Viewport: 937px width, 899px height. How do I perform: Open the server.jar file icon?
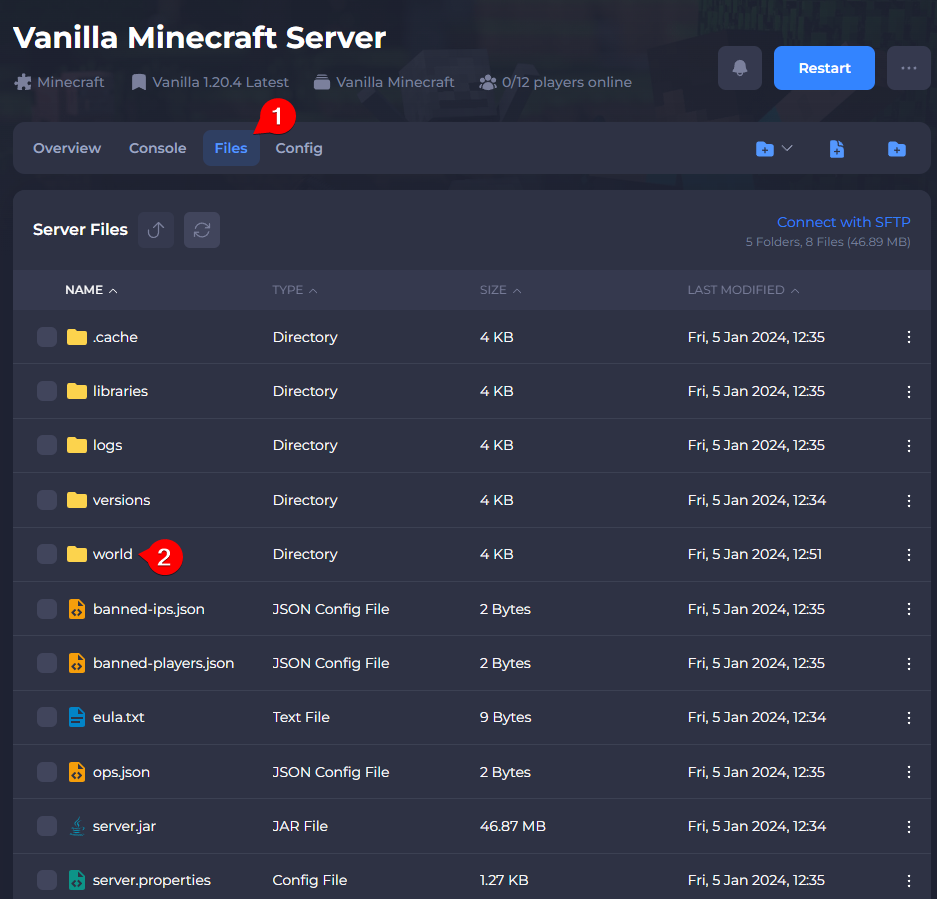coord(77,826)
